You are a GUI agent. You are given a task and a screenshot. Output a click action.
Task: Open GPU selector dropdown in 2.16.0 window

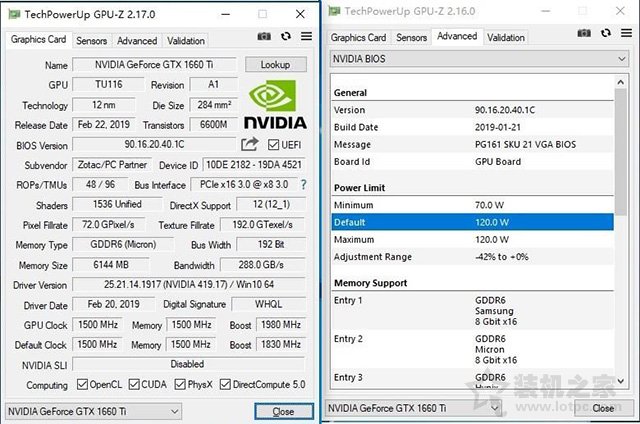tap(413, 408)
